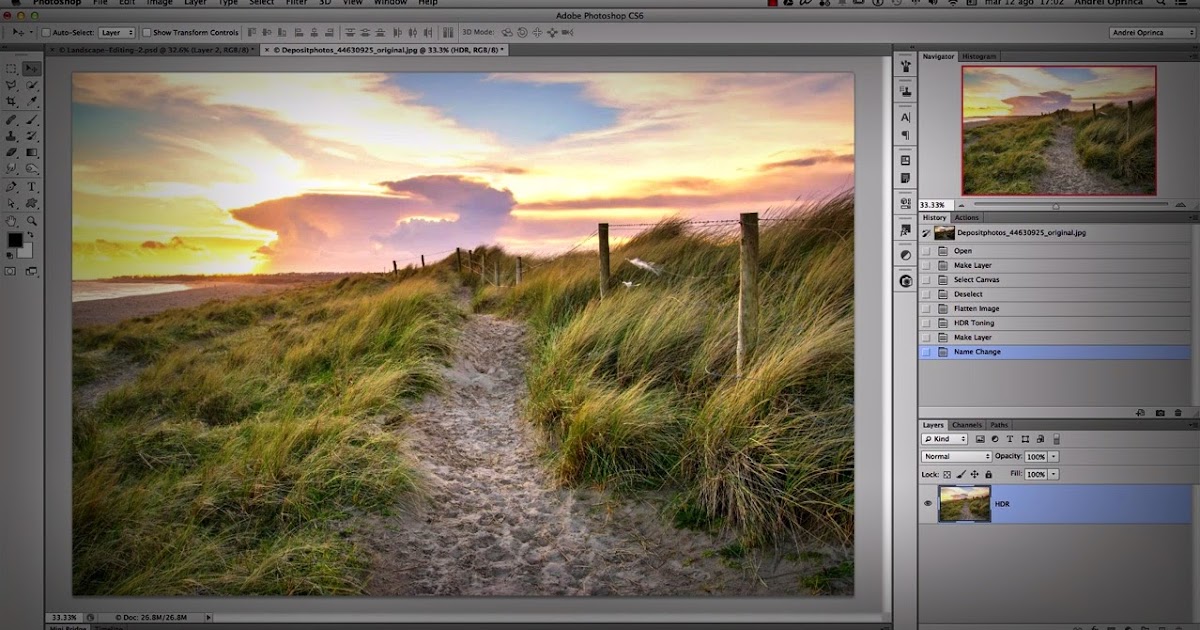Viewport: 1200px width, 630px height.
Task: Click the background color swatch
Action: (27, 251)
